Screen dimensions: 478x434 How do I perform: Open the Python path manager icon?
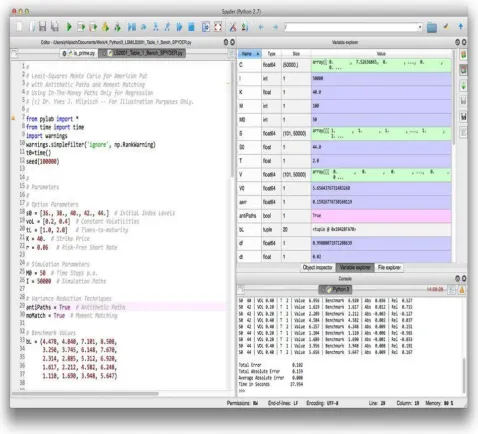245,27
